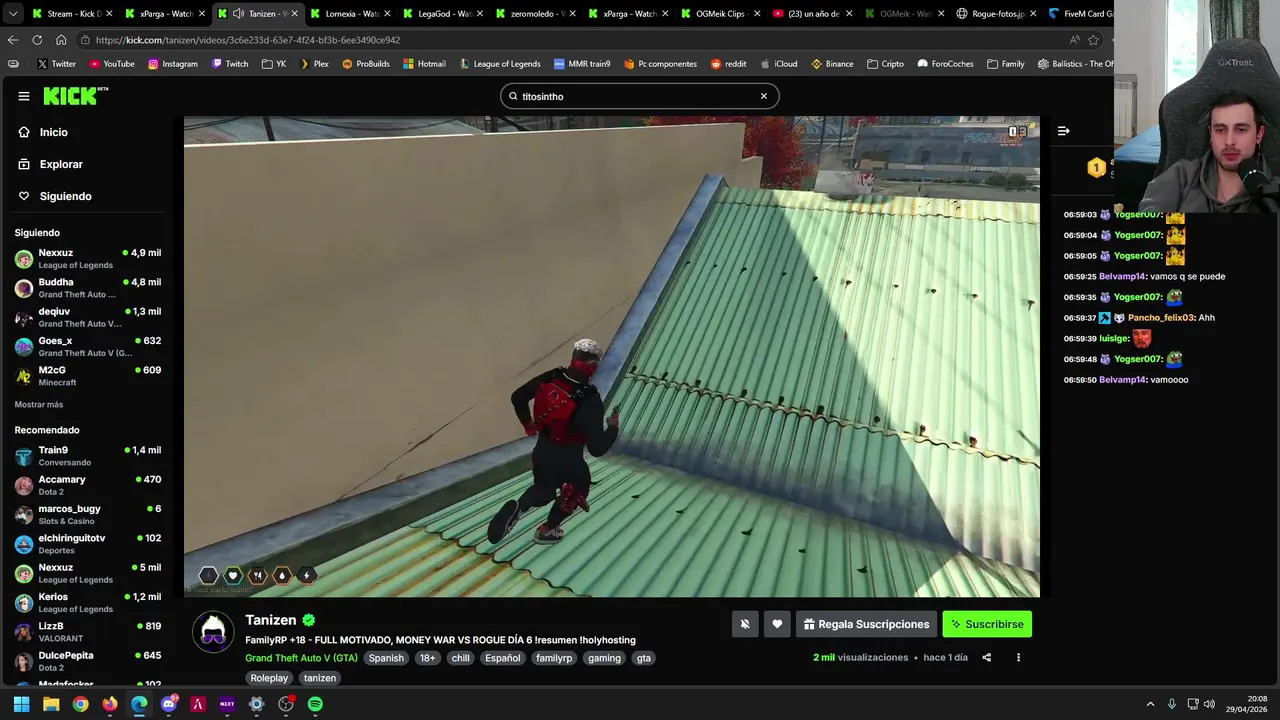Open Buddha channel in following list
The image size is (1280, 720).
(88, 288)
